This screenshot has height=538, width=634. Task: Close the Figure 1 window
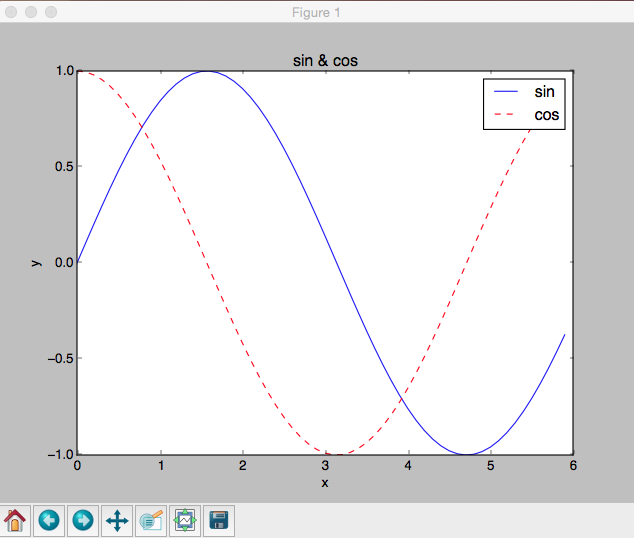point(11,12)
